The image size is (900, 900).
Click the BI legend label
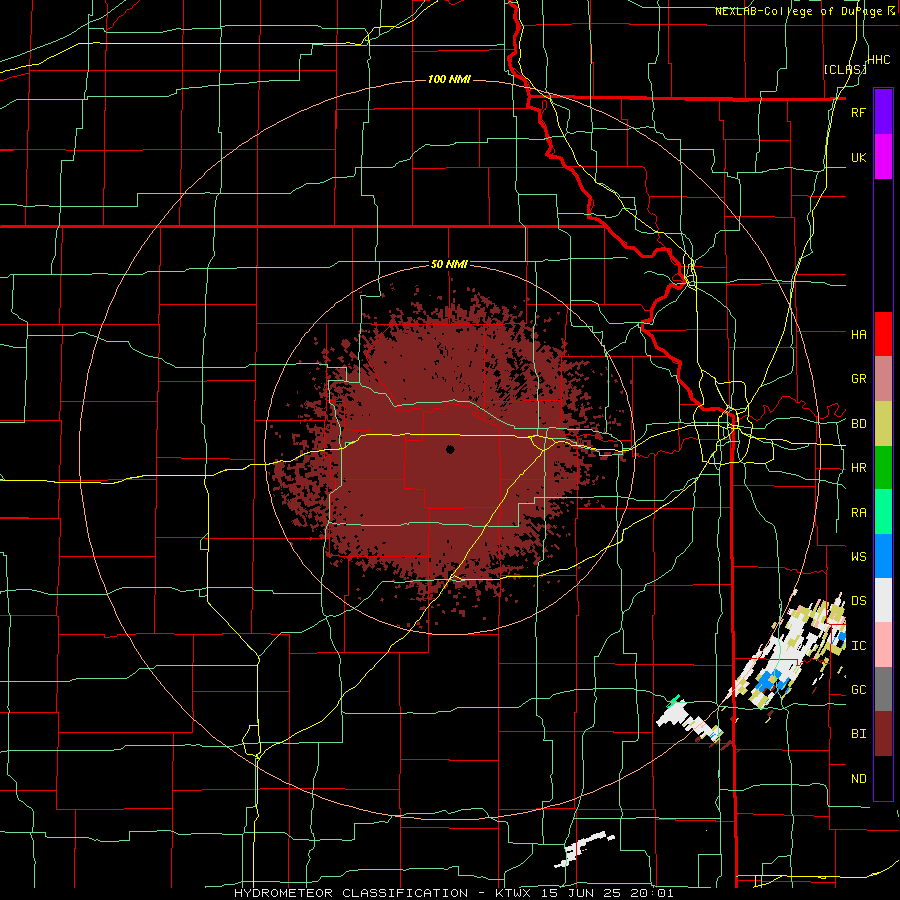pyautogui.click(x=858, y=734)
